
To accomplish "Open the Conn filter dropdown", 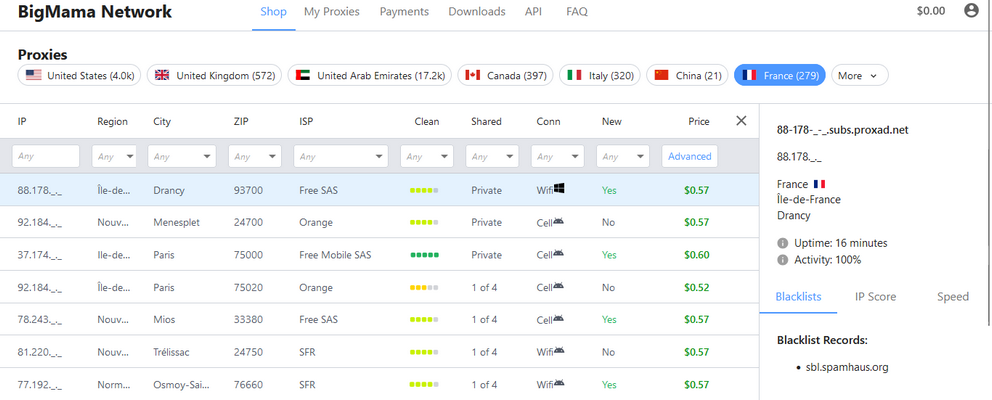I will [557, 156].
